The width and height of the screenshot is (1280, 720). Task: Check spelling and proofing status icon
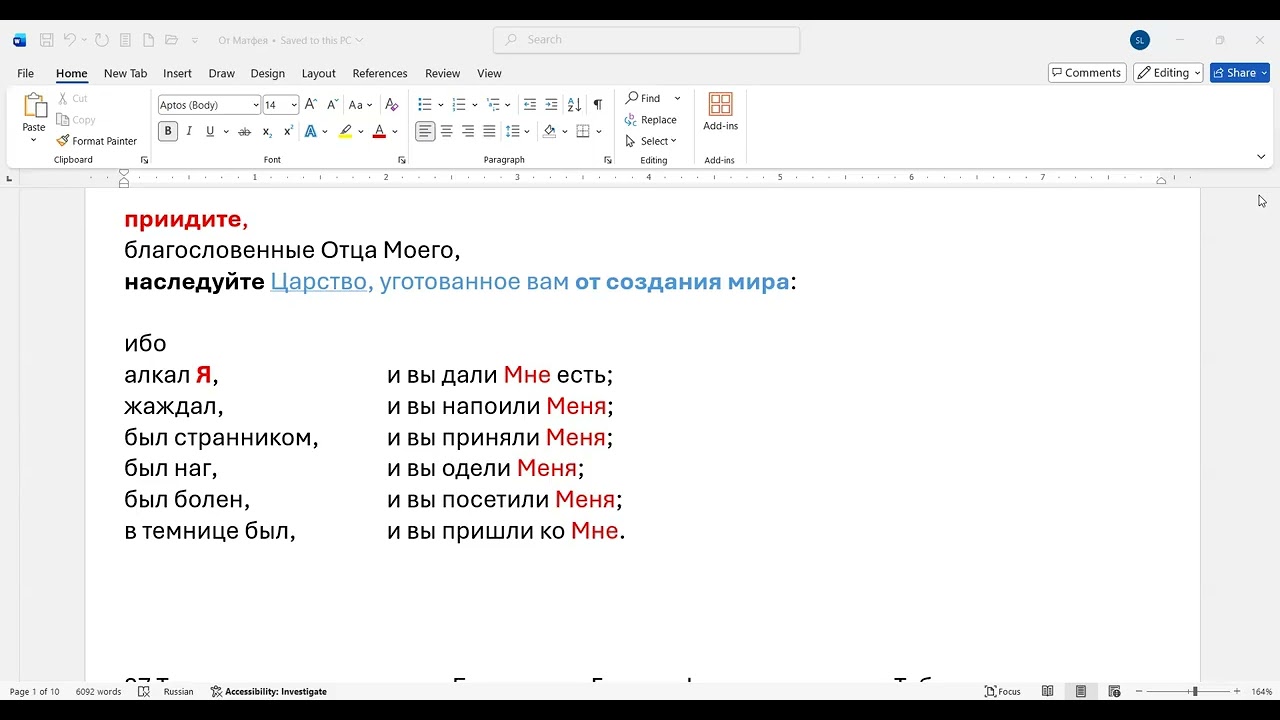144,691
